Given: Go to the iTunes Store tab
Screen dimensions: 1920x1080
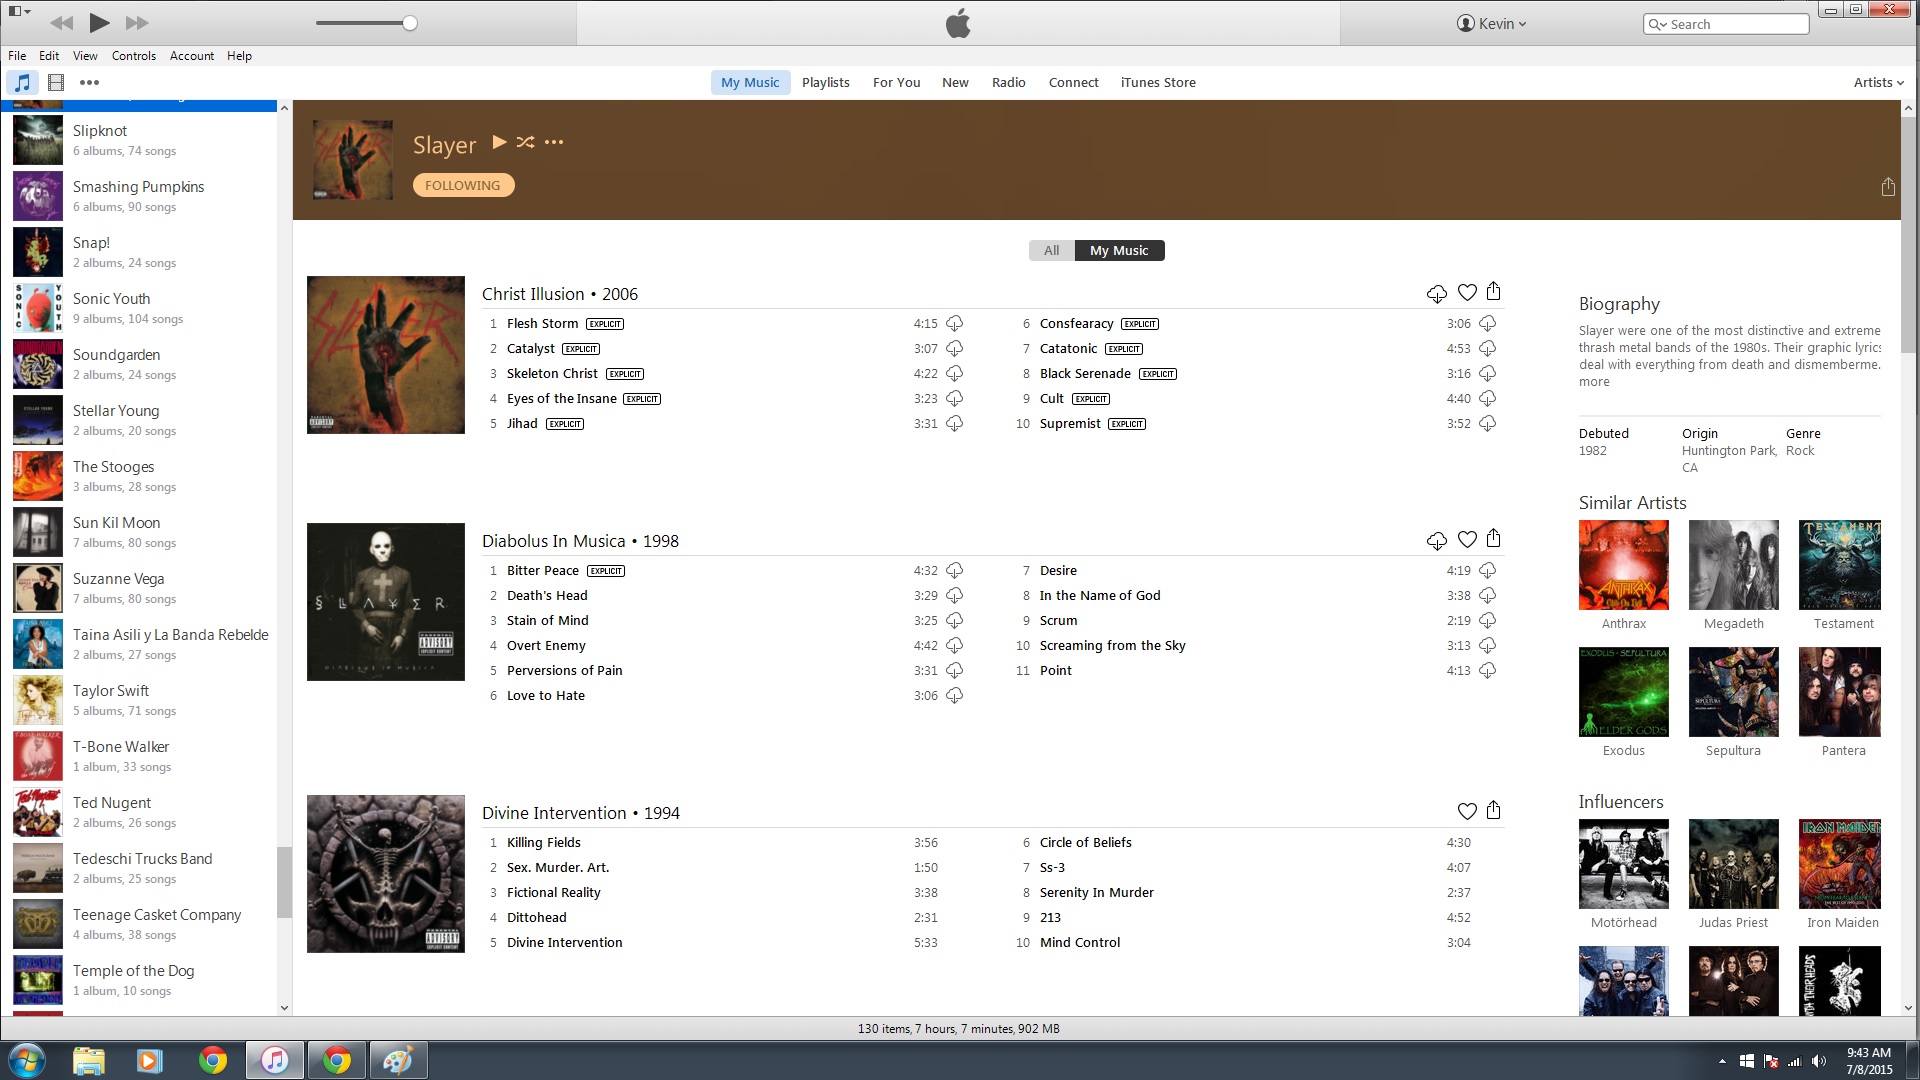Looking at the screenshot, I should coord(1157,83).
